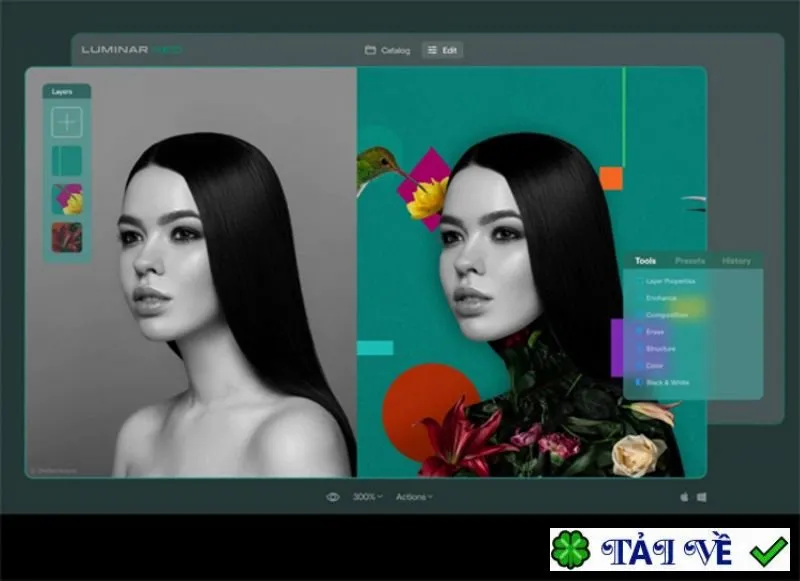
Task: Click the Windows logo icon
Action: 702,497
